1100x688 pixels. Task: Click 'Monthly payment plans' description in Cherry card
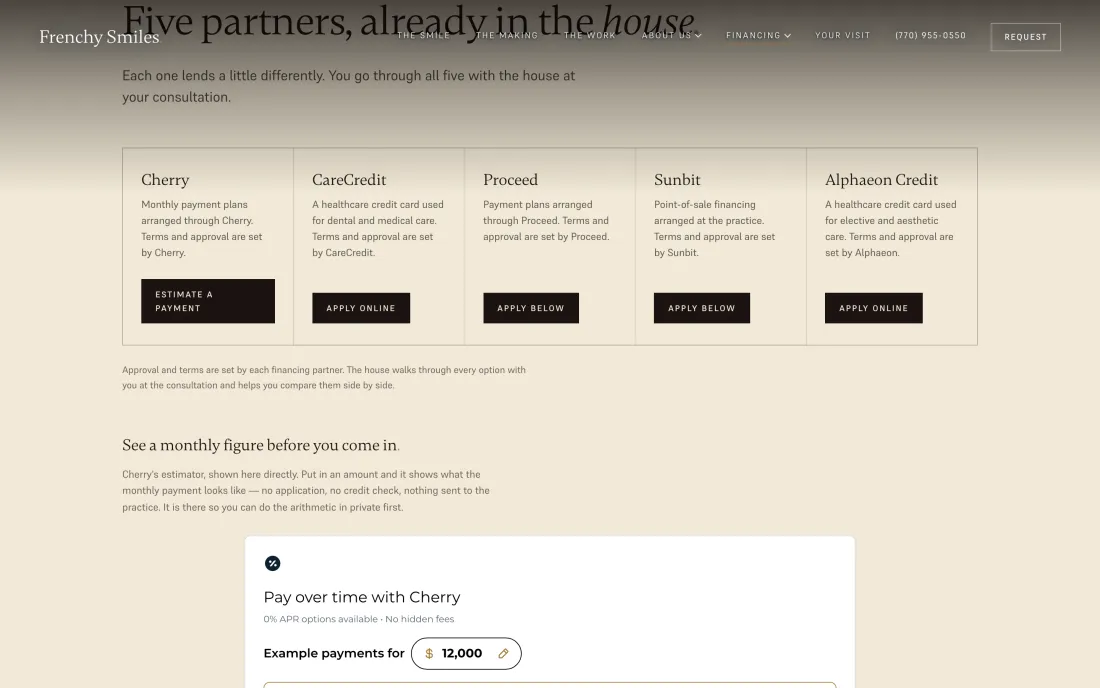[201, 229]
